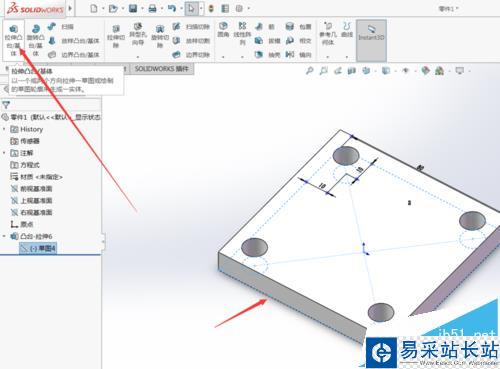Print the document

pos(152,8)
